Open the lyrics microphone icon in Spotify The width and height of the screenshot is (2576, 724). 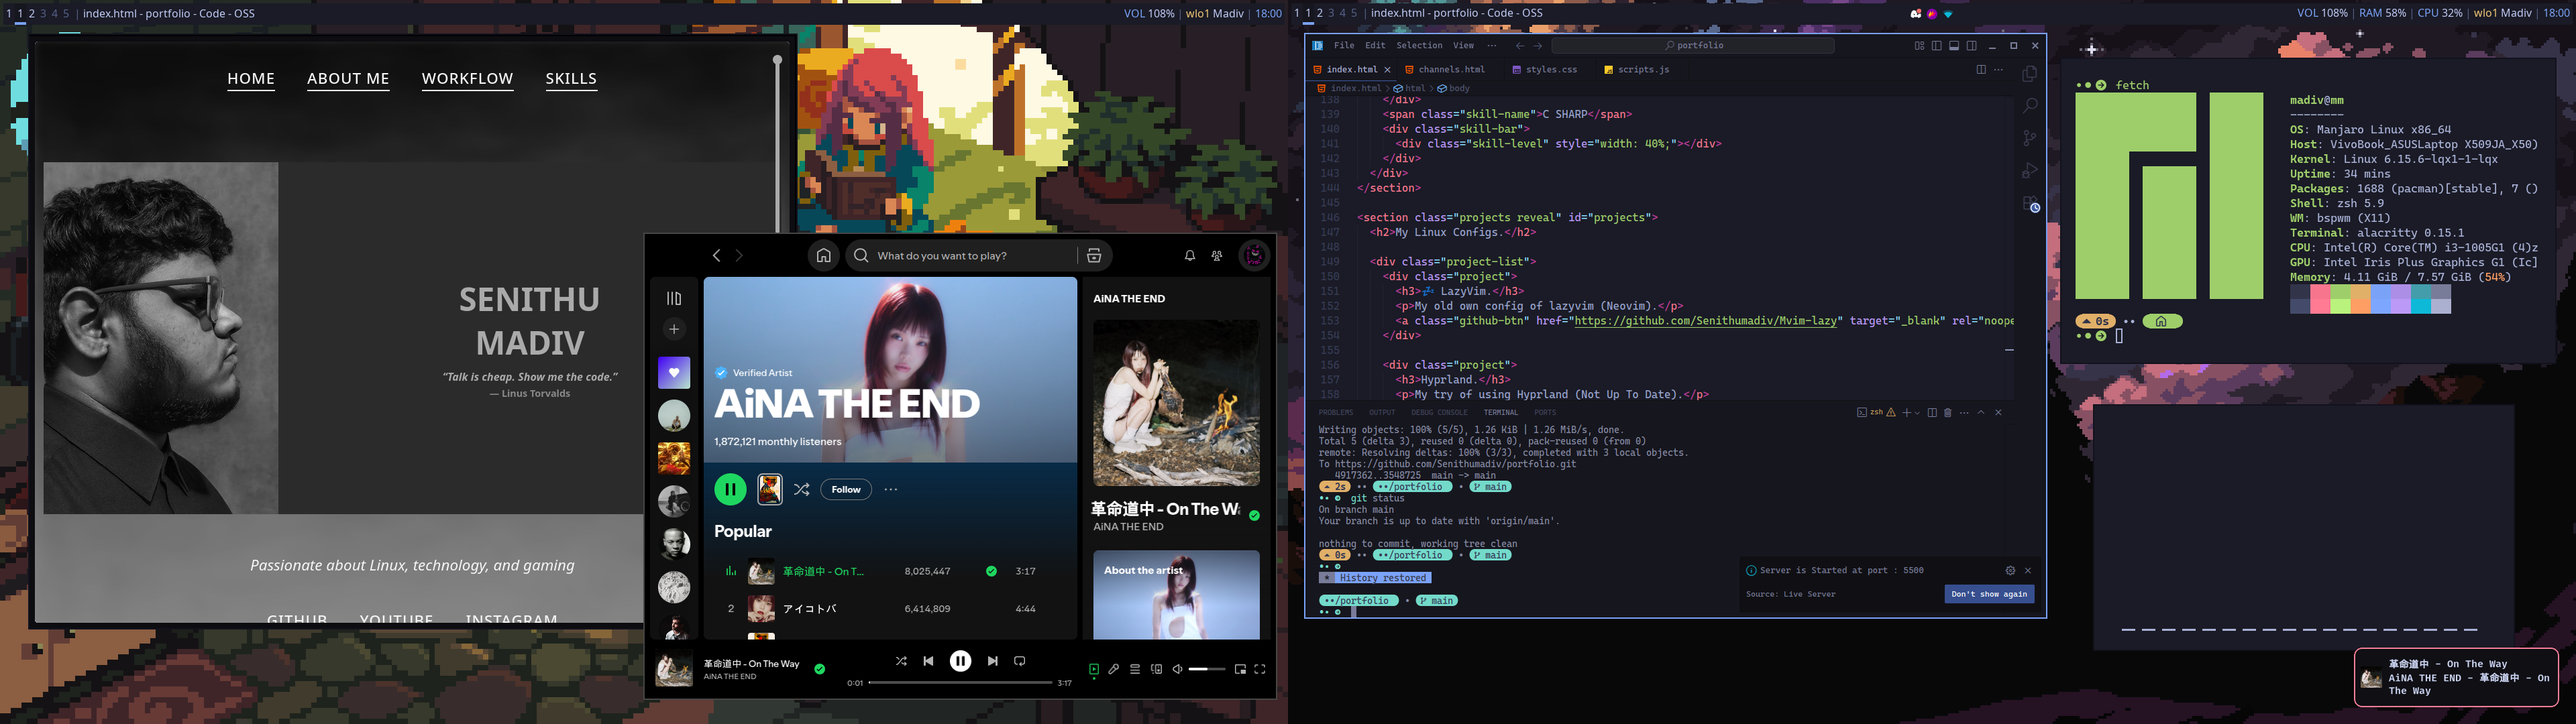pyautogui.click(x=1114, y=670)
